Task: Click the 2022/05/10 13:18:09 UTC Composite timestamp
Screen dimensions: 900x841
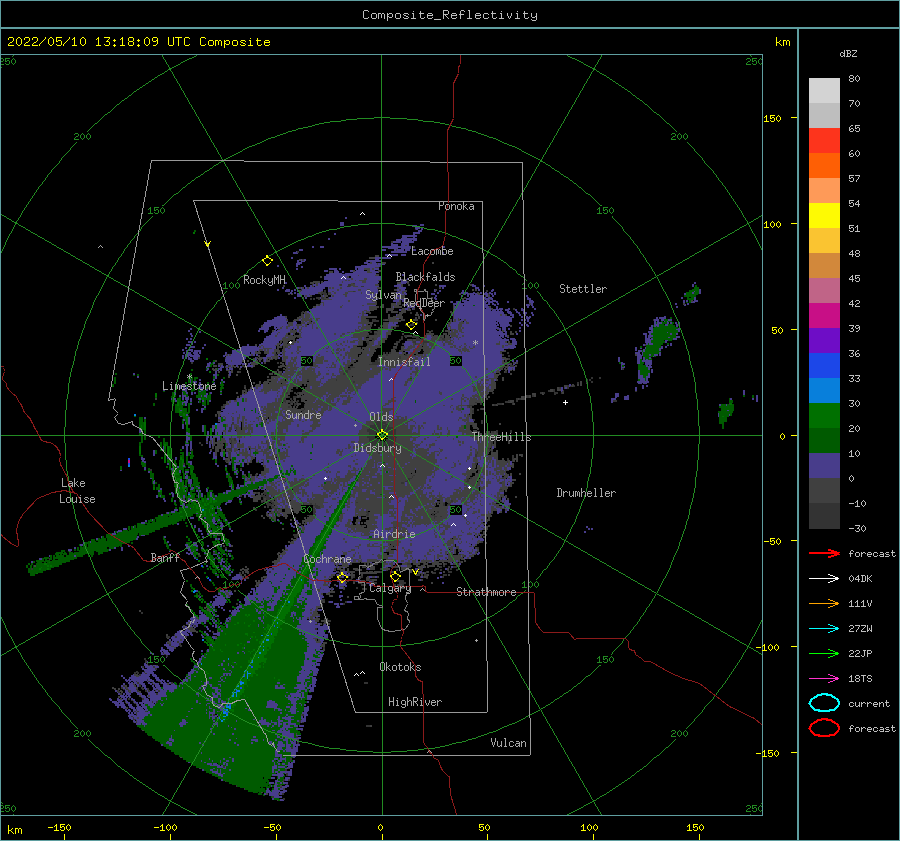Action: (138, 42)
